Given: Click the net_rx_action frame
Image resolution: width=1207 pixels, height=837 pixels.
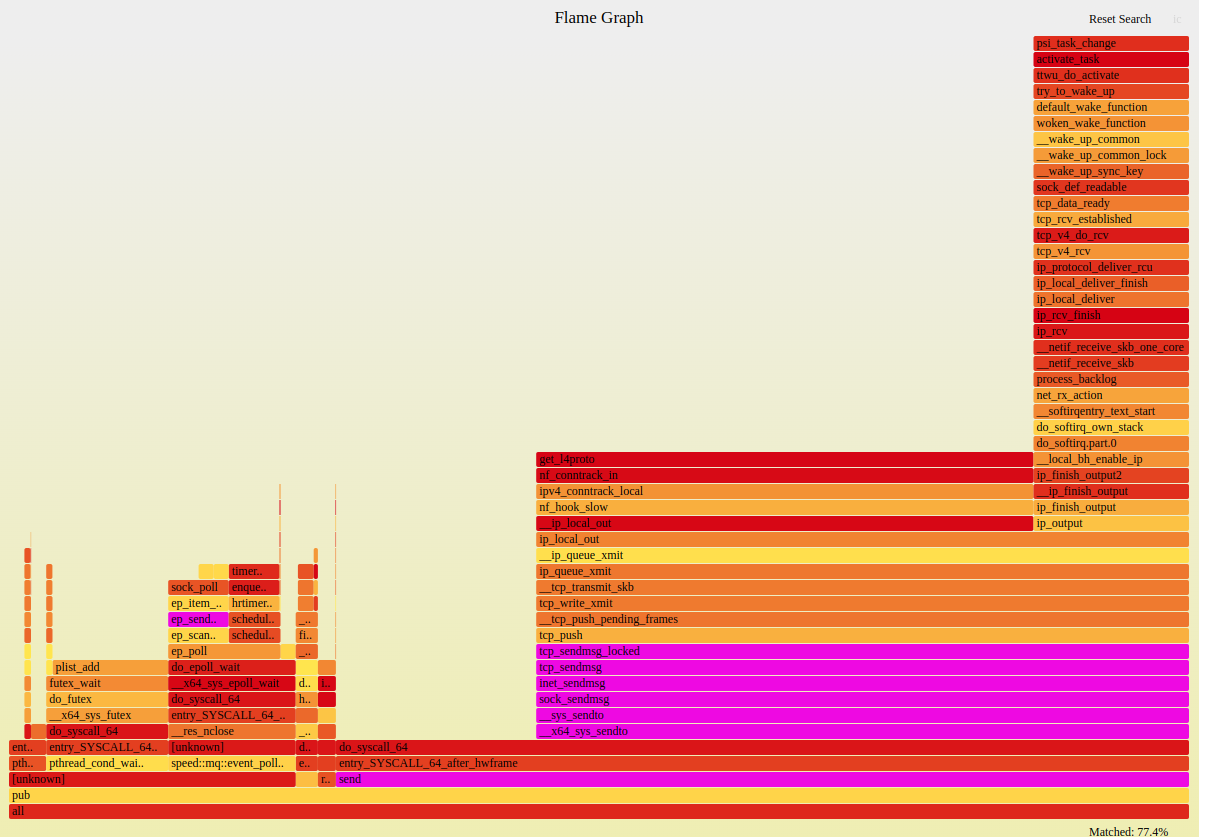Looking at the screenshot, I should (1110, 395).
